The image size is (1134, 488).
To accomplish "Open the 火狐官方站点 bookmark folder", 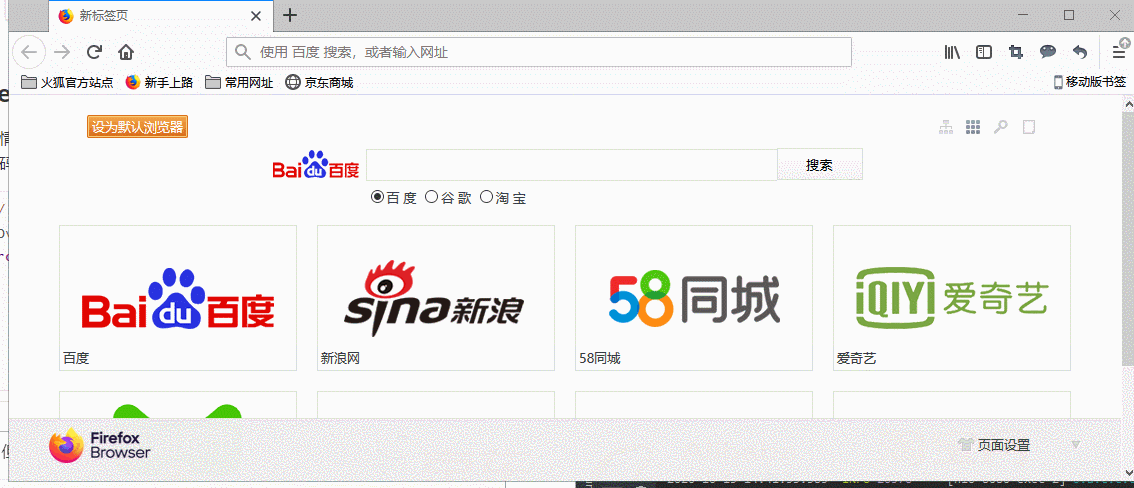I will [67, 82].
